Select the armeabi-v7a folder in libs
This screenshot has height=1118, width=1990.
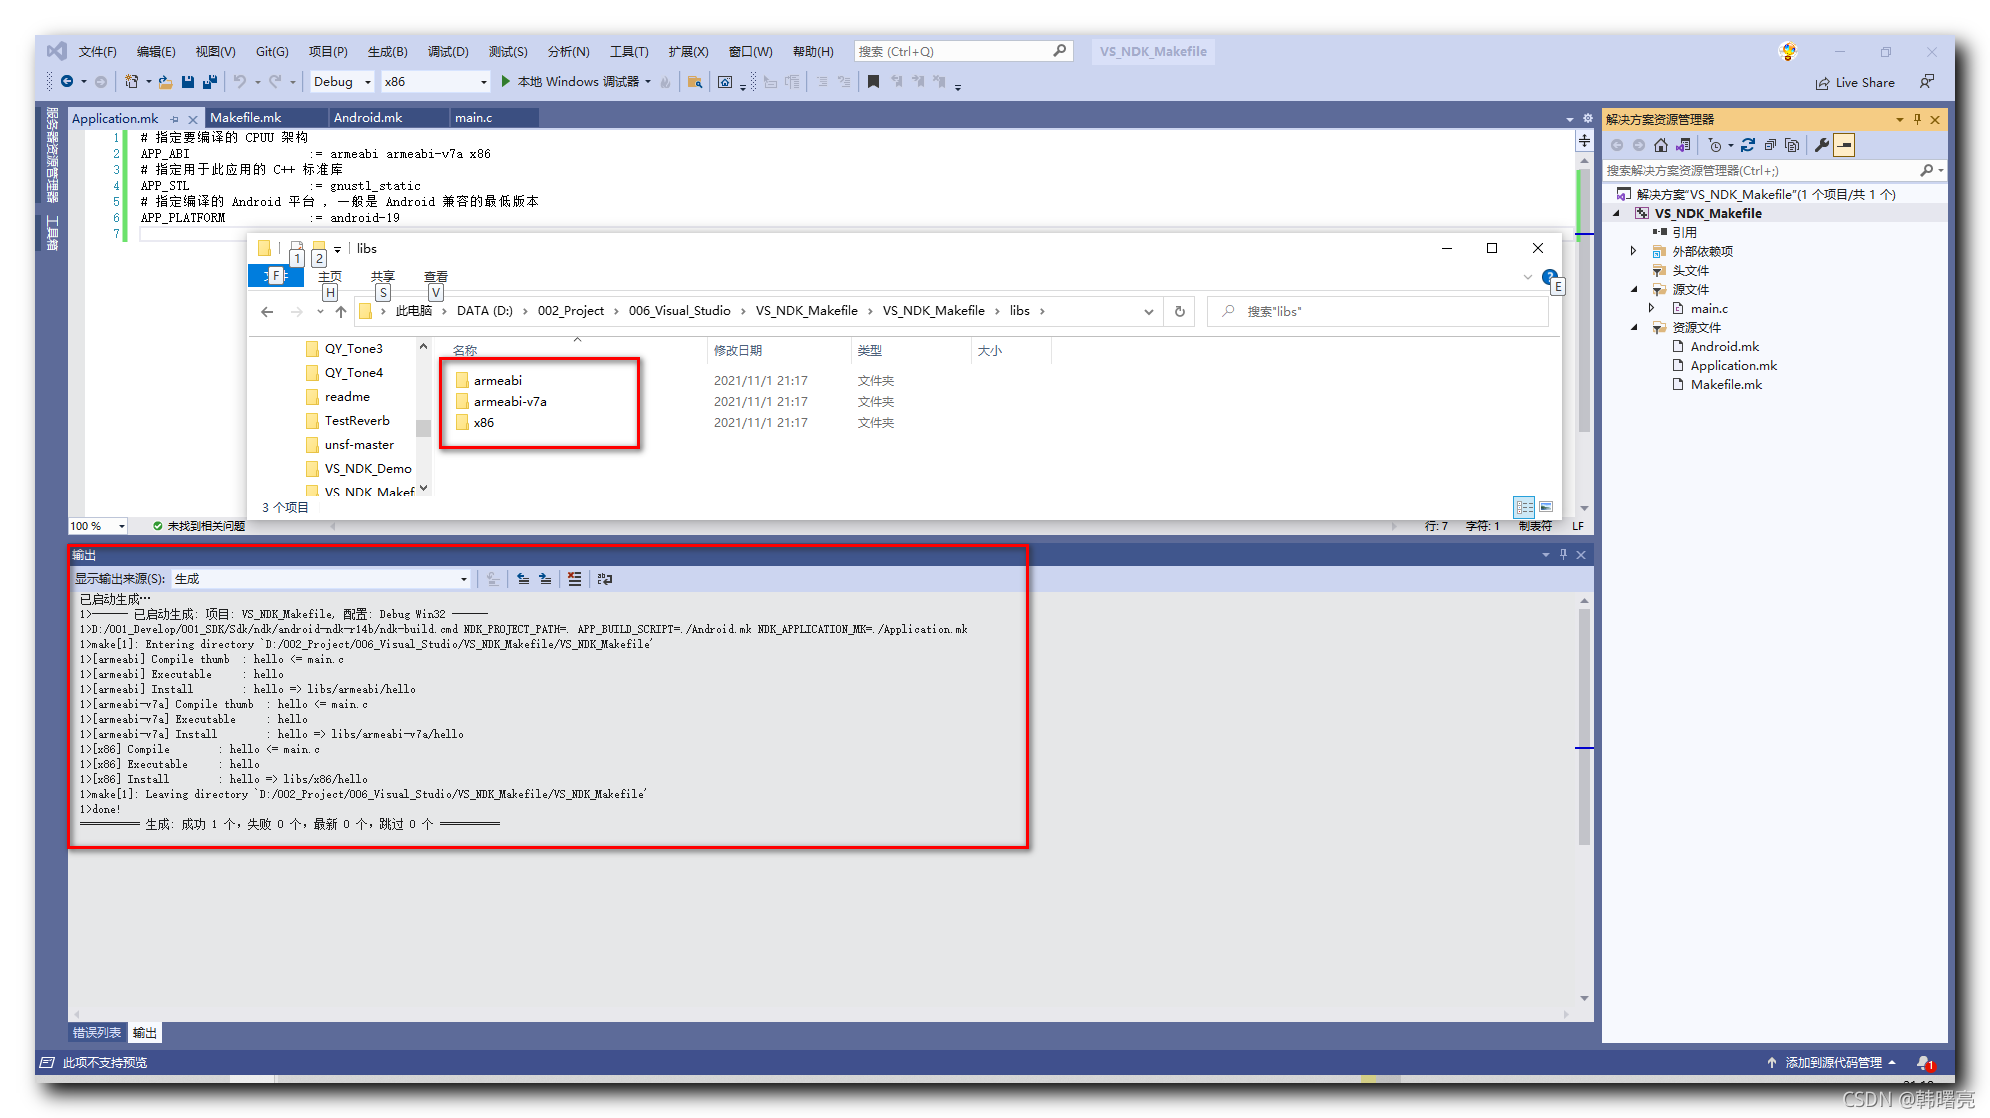[x=510, y=401]
